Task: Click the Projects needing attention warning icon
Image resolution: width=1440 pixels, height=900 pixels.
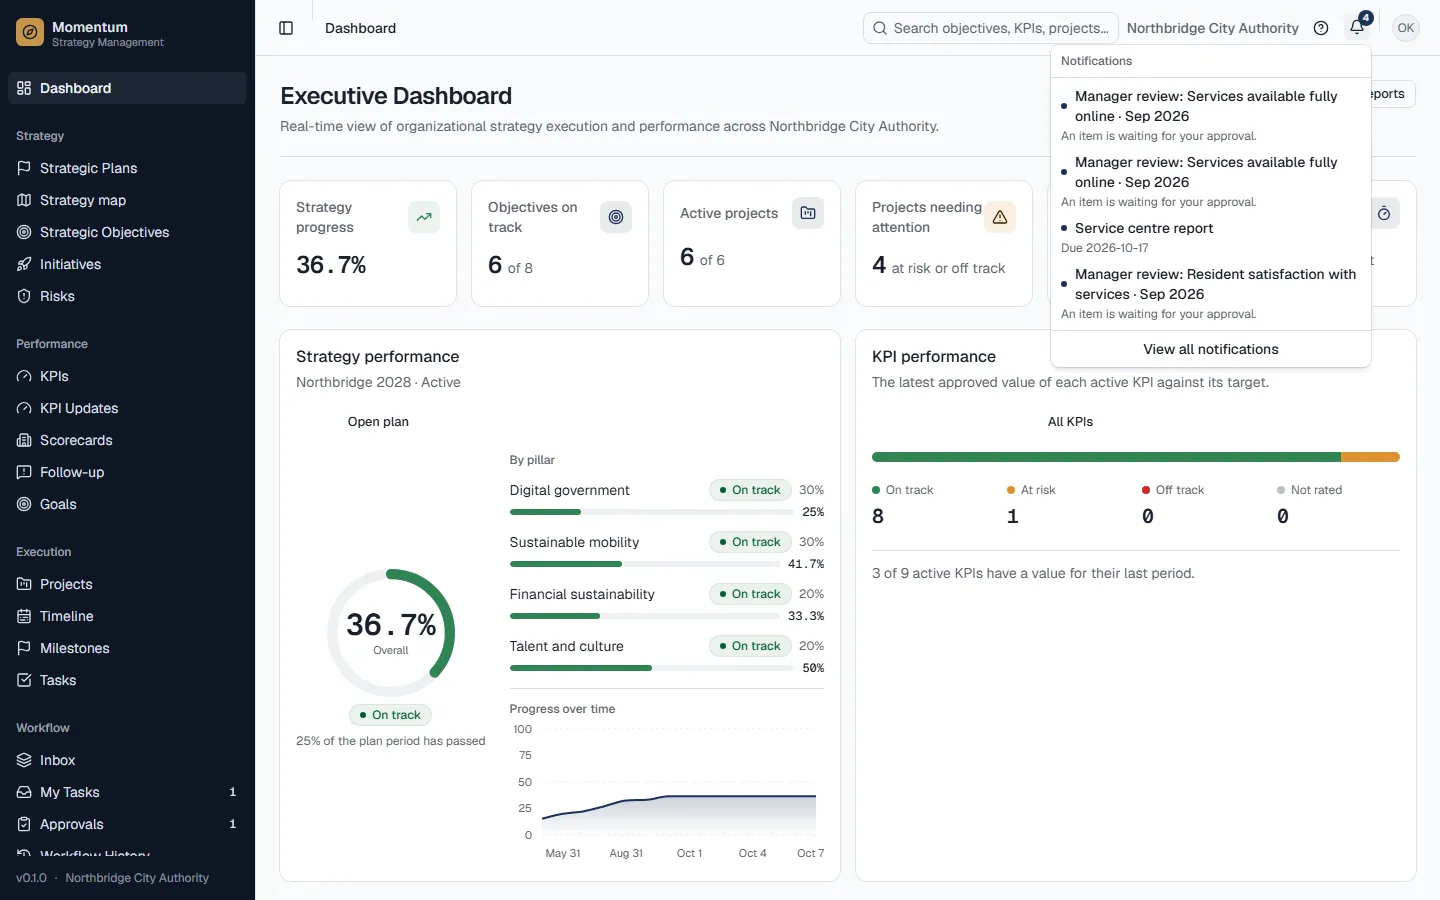Action: click(x=1000, y=217)
